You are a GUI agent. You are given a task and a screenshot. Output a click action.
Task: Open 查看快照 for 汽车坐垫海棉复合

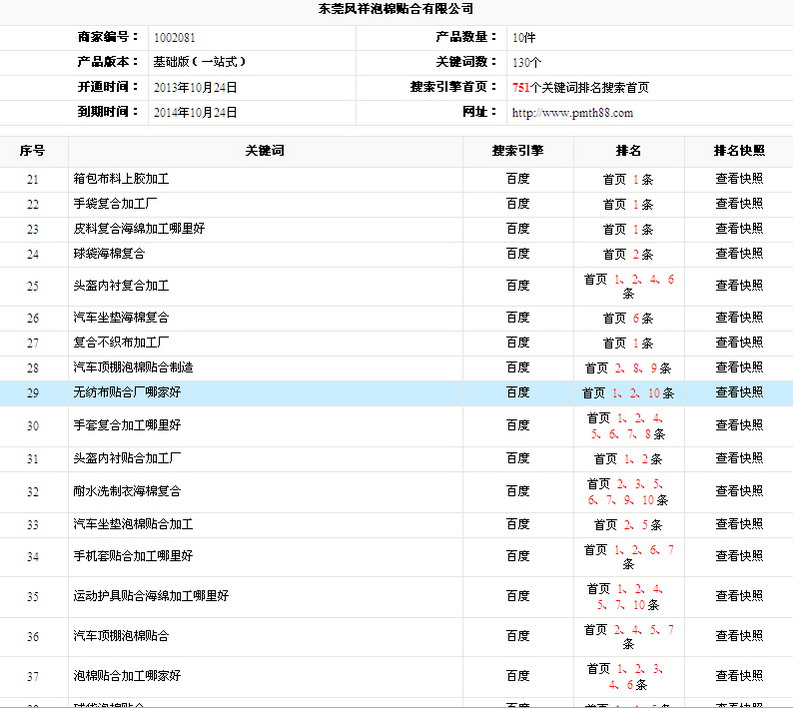click(739, 318)
